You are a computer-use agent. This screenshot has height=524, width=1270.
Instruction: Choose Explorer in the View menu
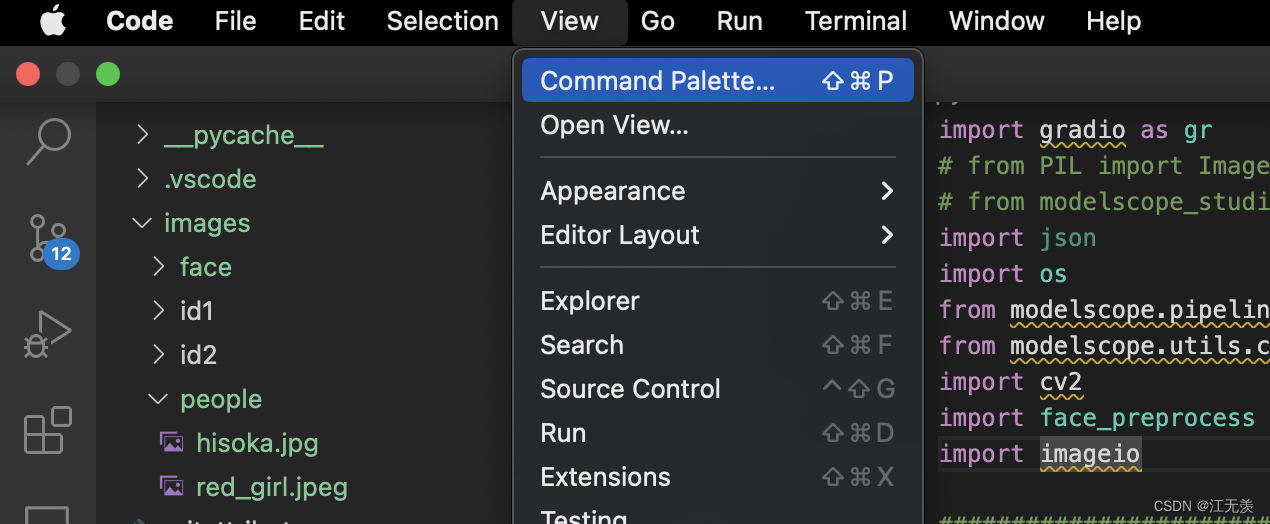pos(590,301)
